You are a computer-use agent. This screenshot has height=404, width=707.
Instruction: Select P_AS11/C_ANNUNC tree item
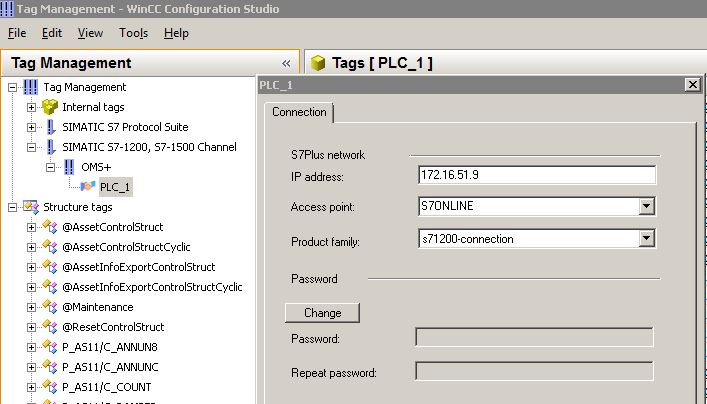coord(110,367)
